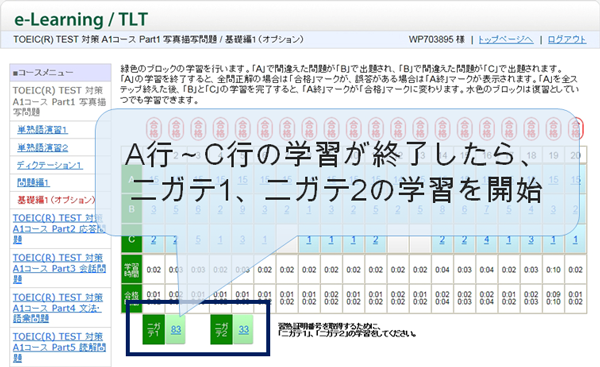Click the green 学習時間 row header
The height and width of the screenshot is (367, 600).
pos(131,269)
